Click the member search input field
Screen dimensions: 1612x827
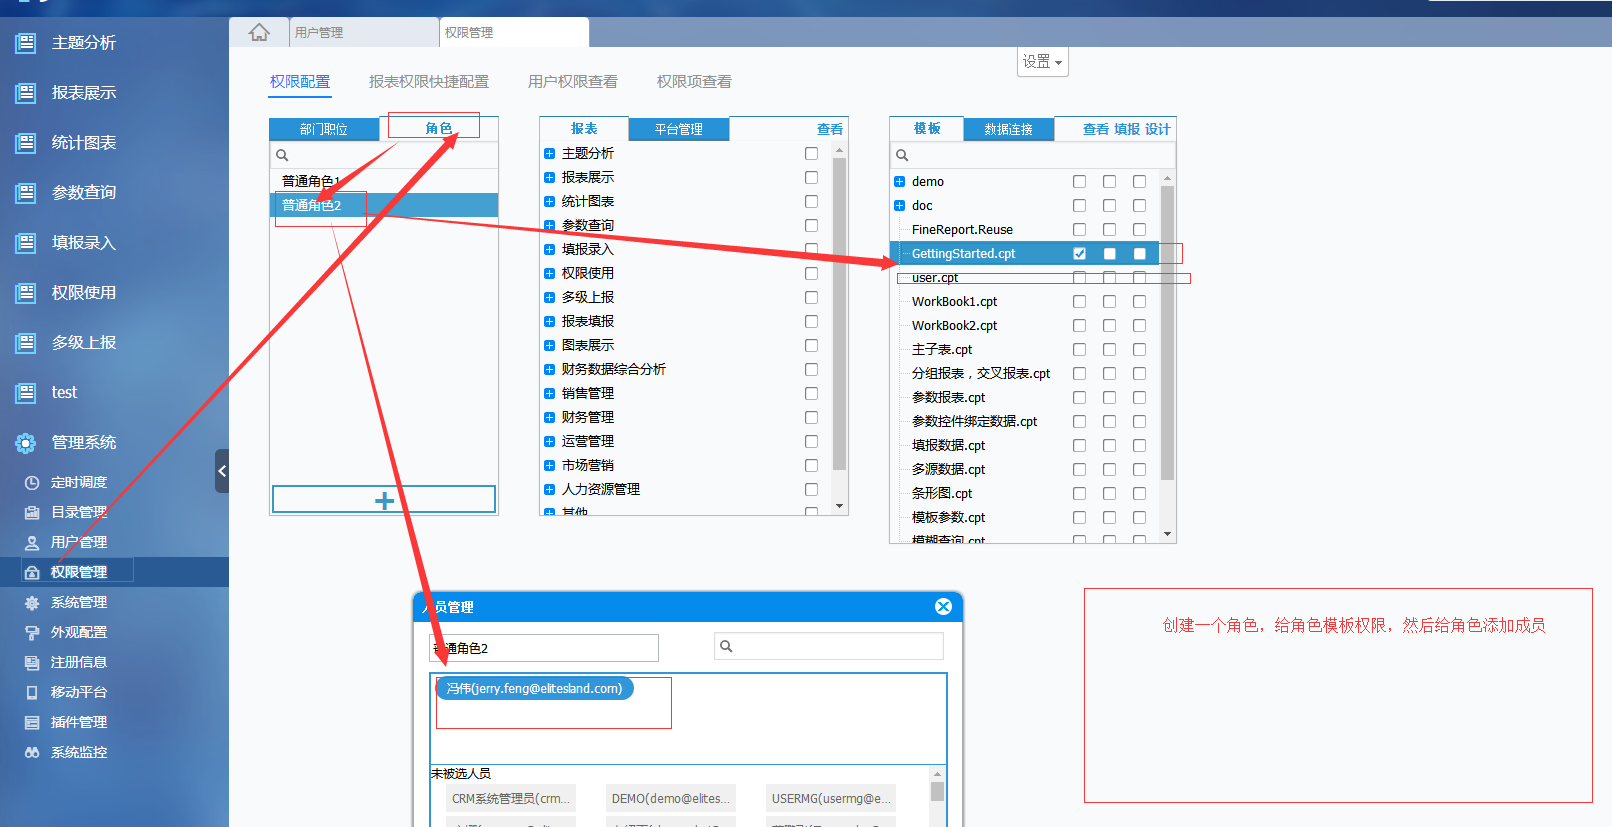click(x=829, y=647)
